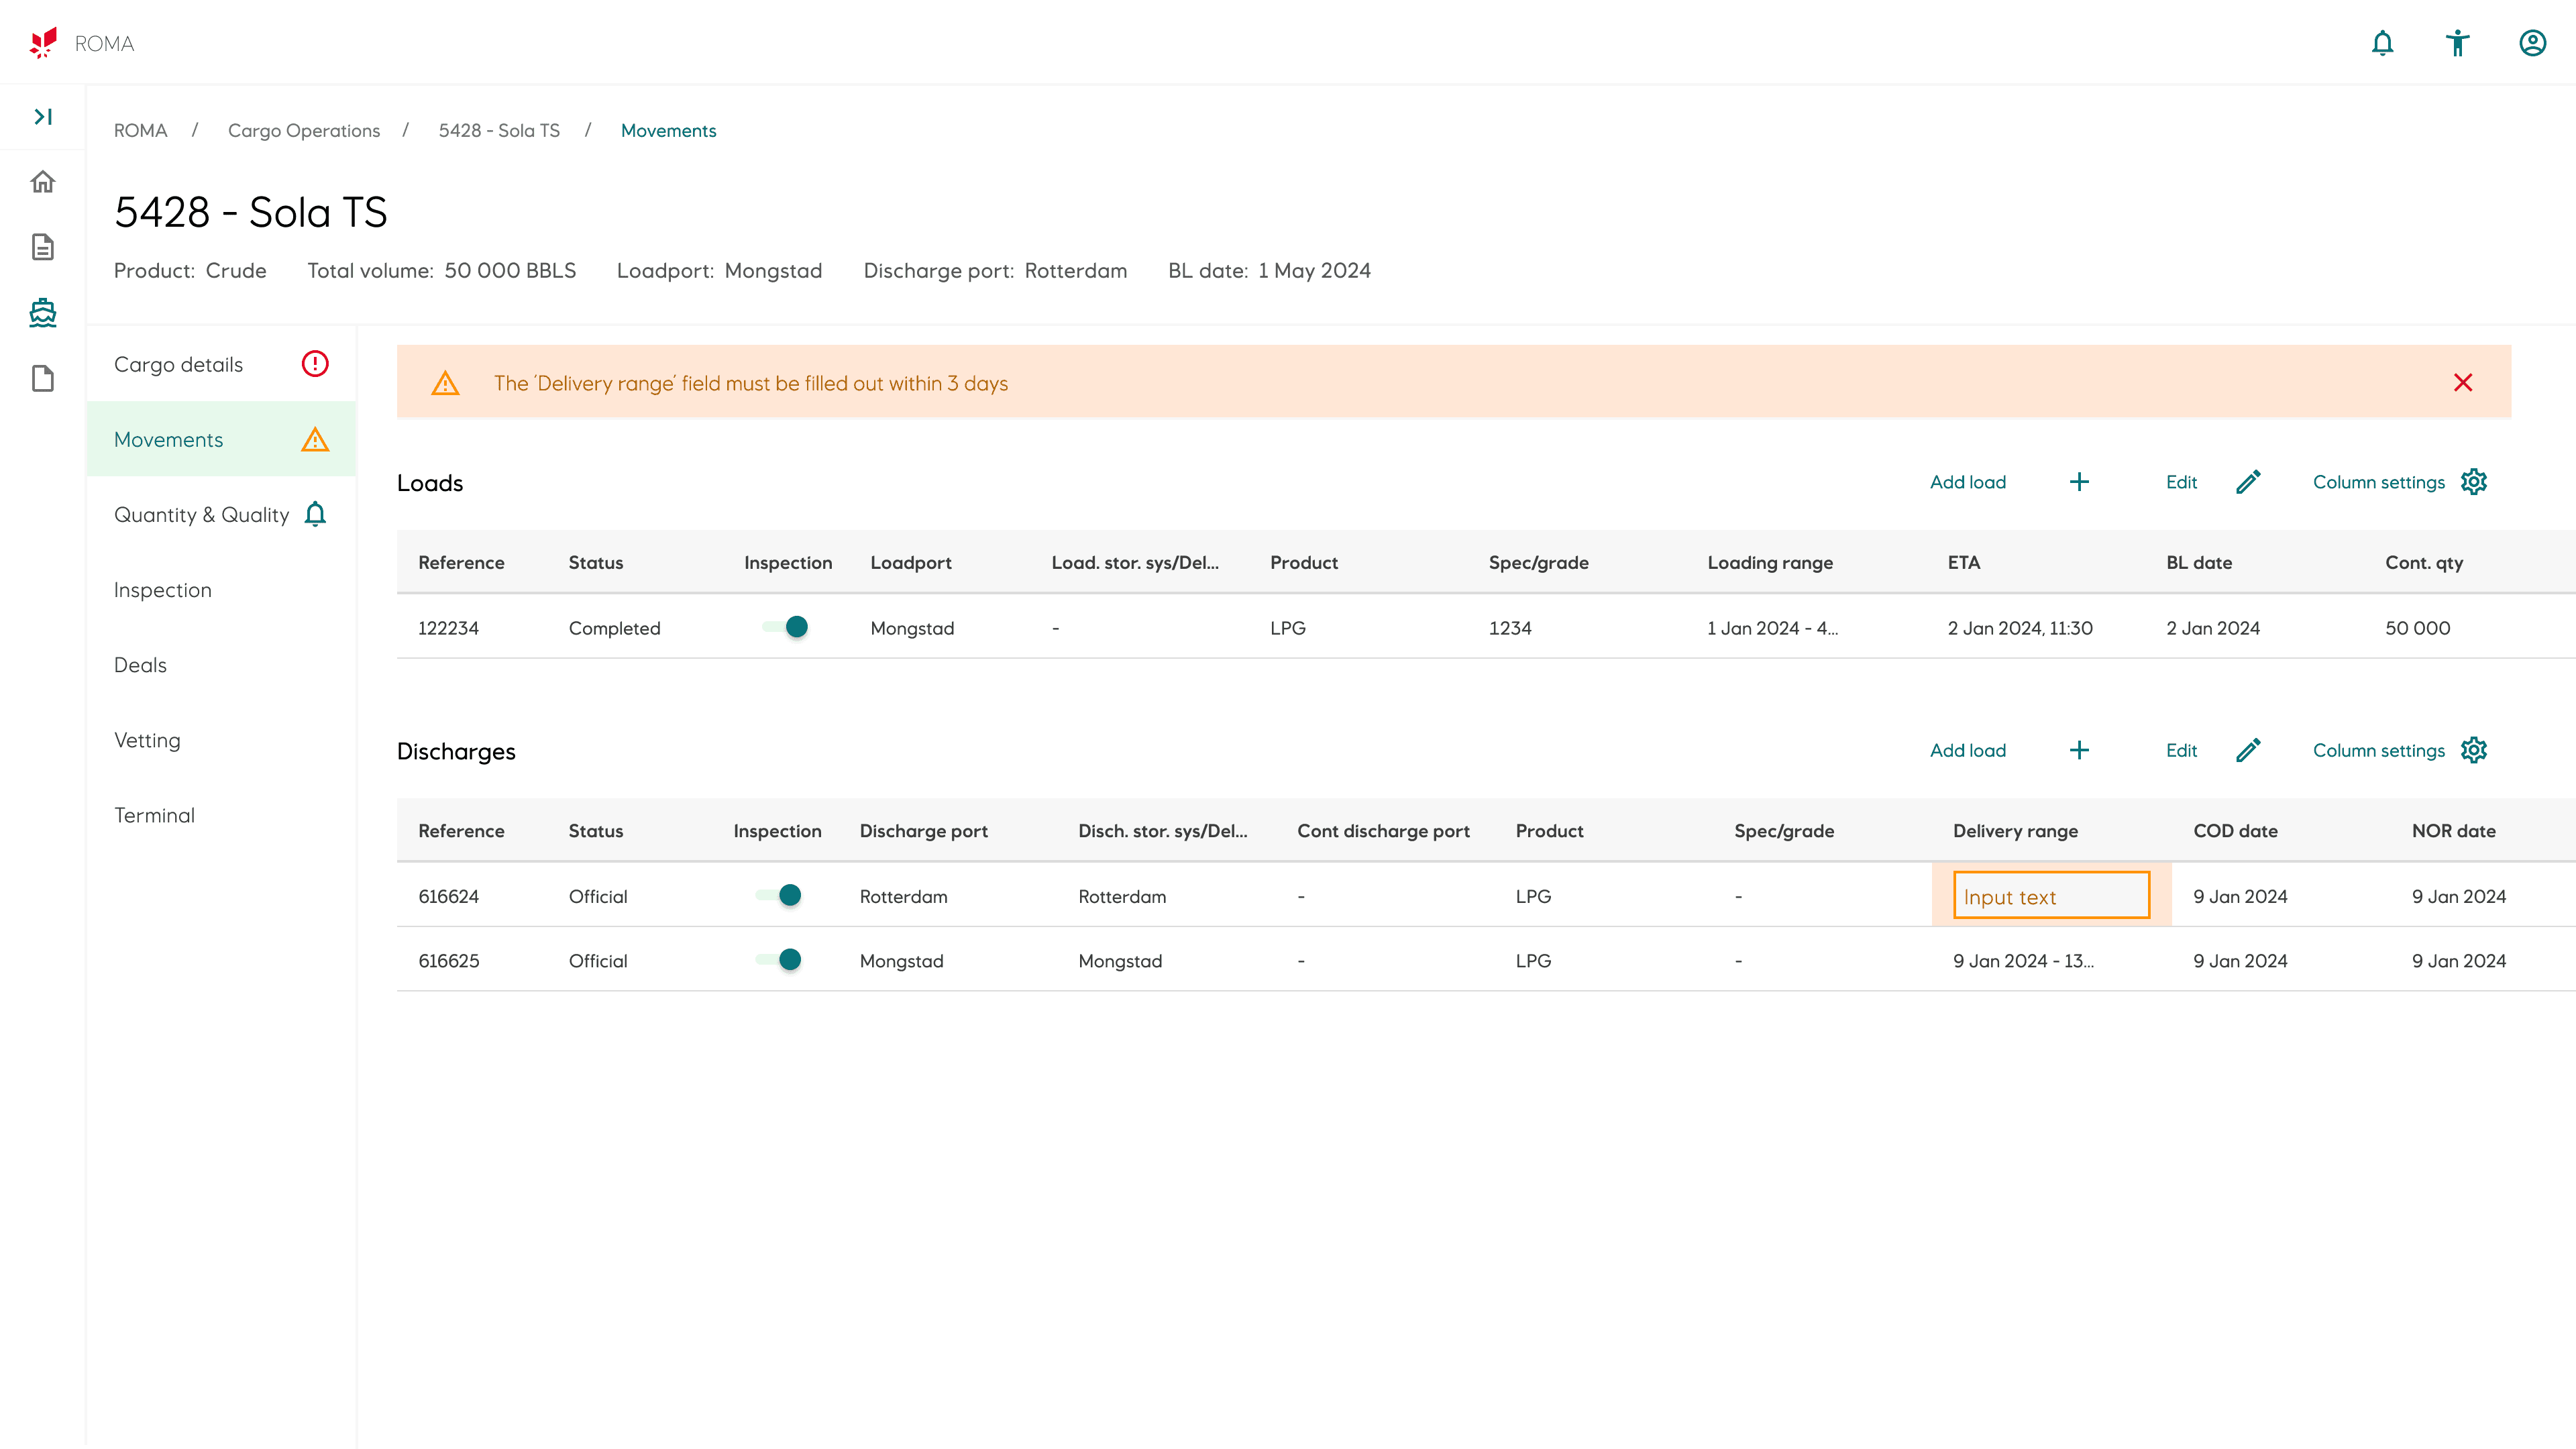Toggle inspection for discharge 616624
Image resolution: width=2576 pixels, height=1449 pixels.
[779, 895]
